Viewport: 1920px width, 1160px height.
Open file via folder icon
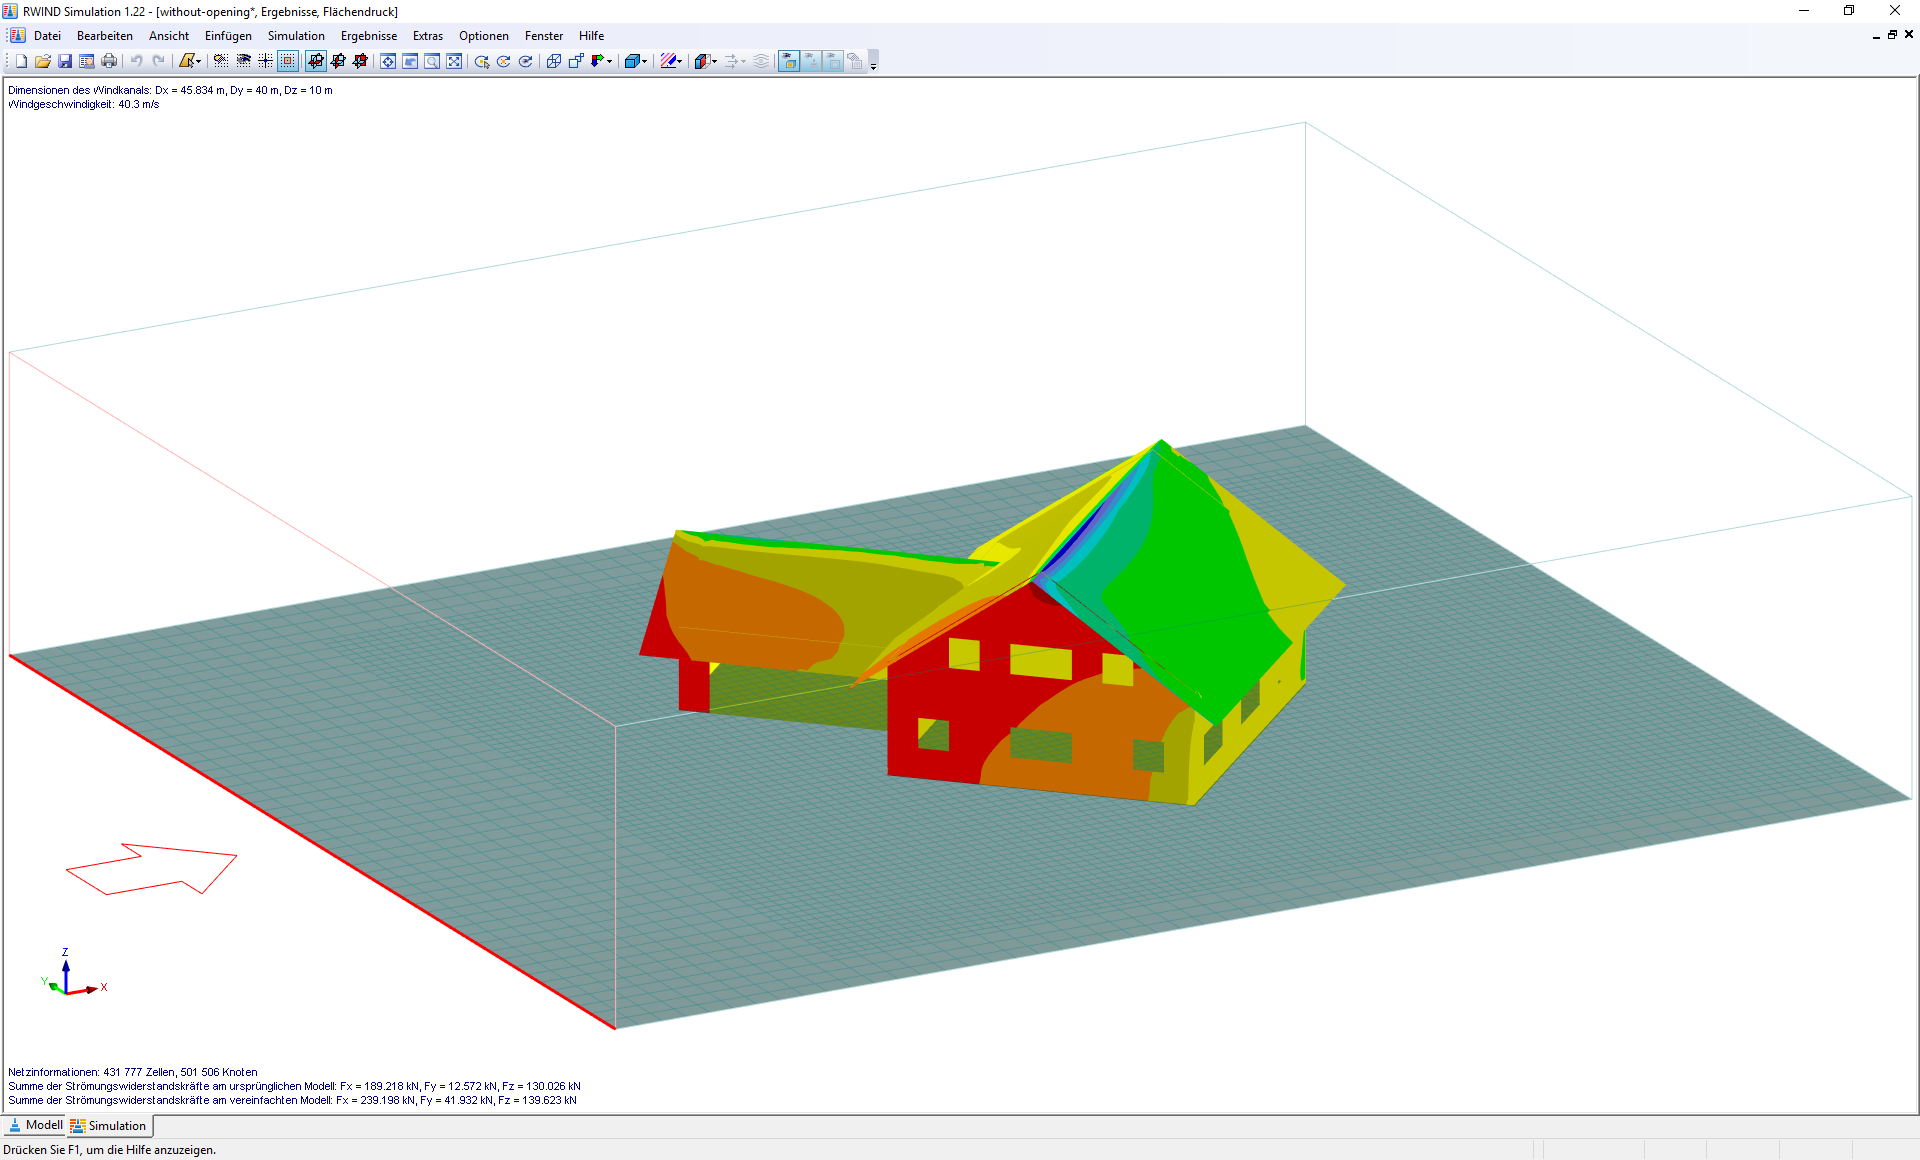point(43,61)
